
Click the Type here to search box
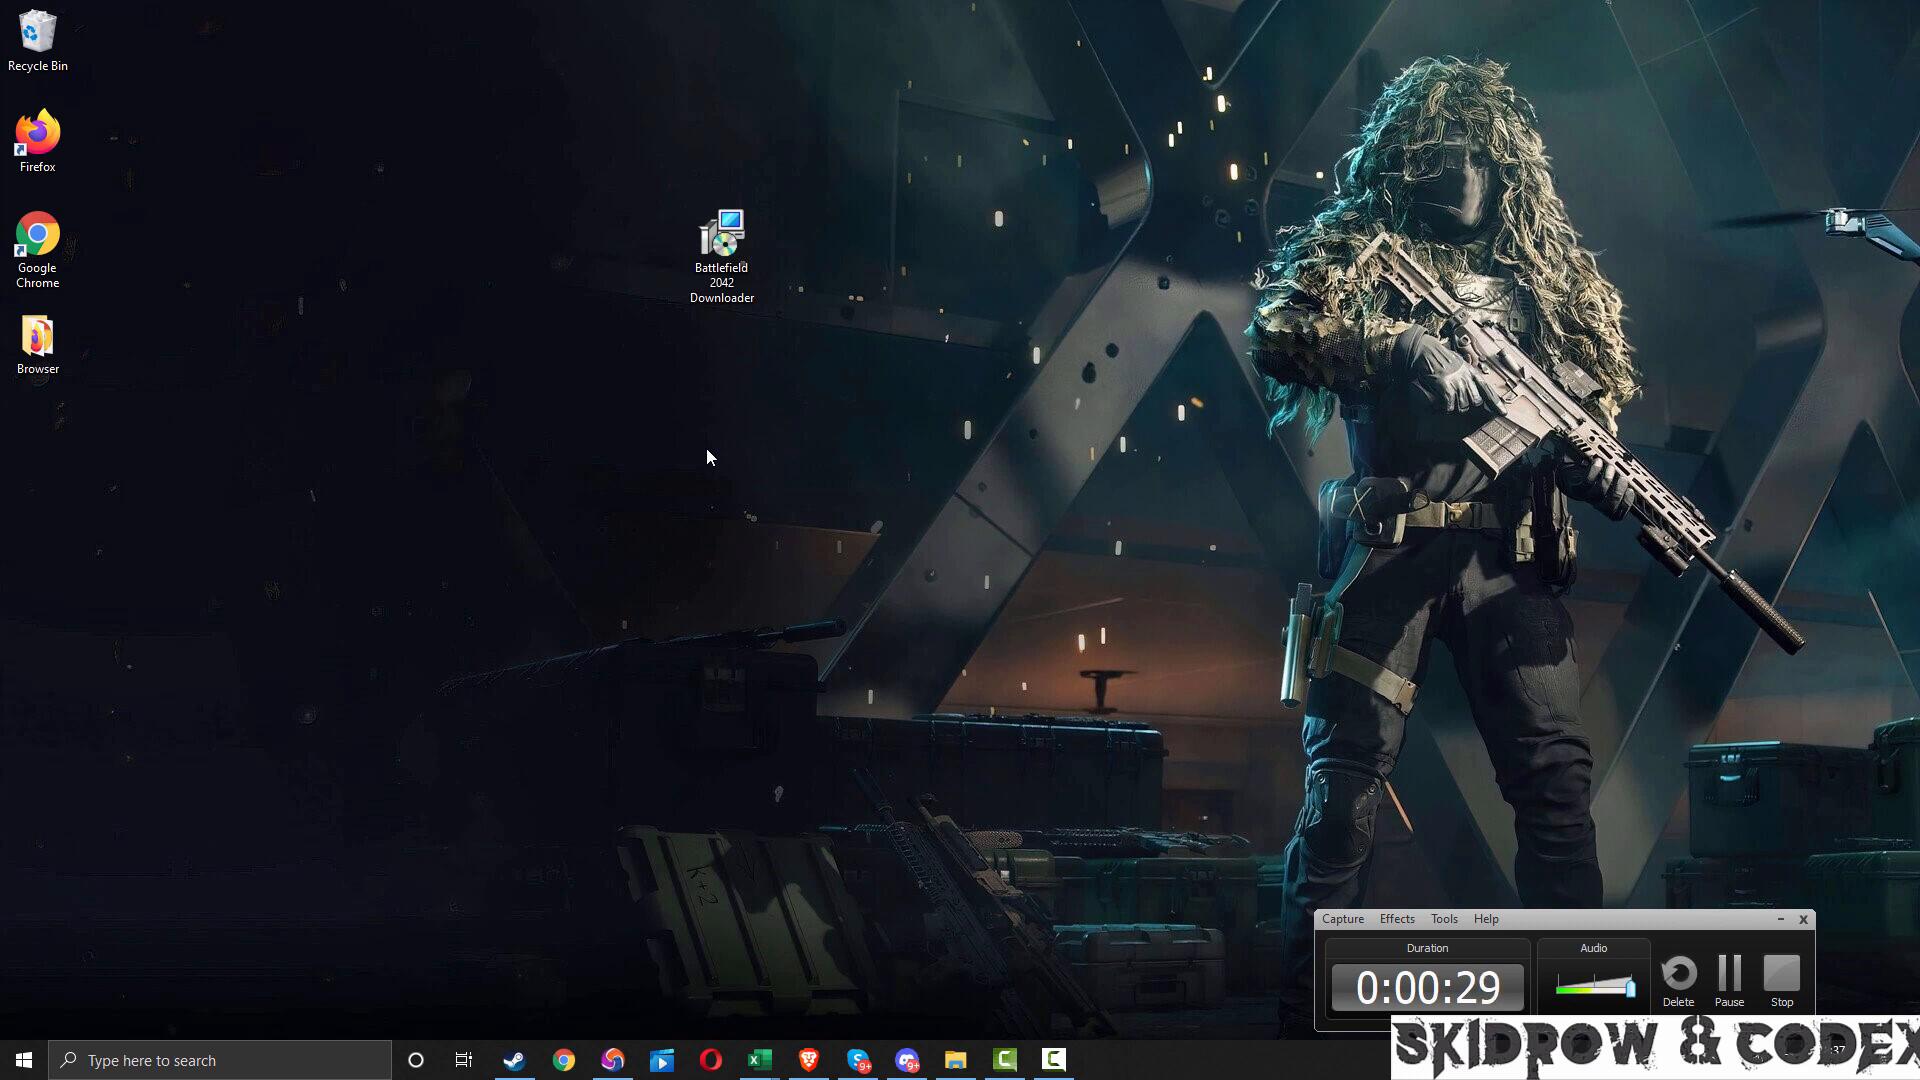point(220,1060)
